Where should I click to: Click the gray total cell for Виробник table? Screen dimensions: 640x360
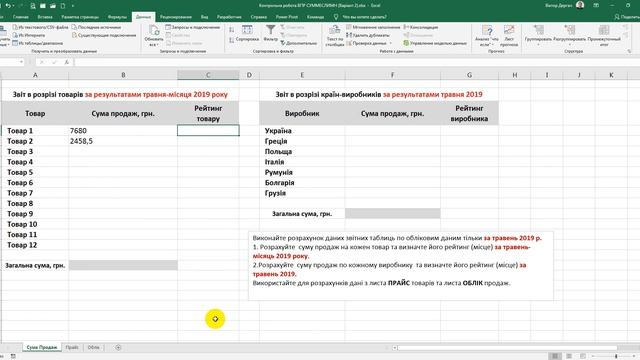coord(393,213)
